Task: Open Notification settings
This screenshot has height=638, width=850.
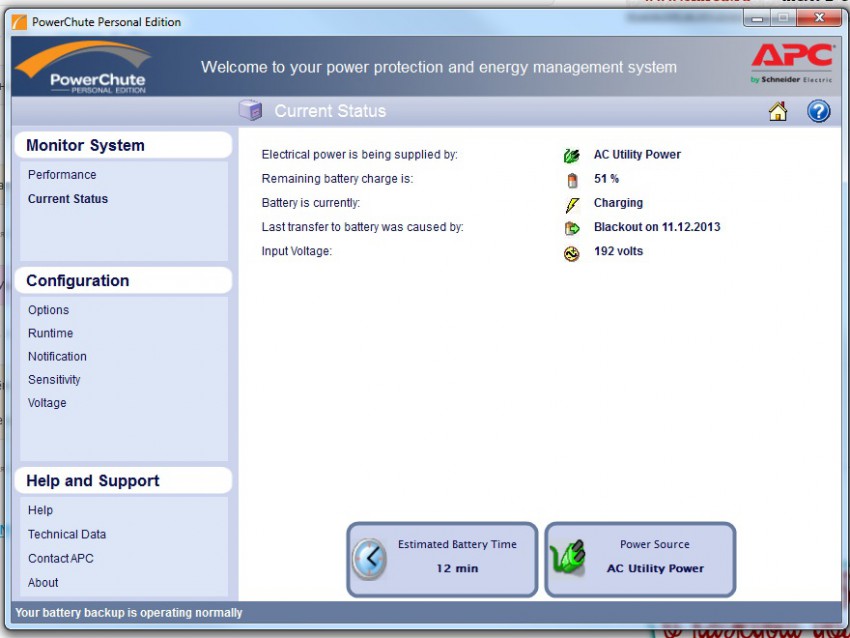Action: pos(57,356)
